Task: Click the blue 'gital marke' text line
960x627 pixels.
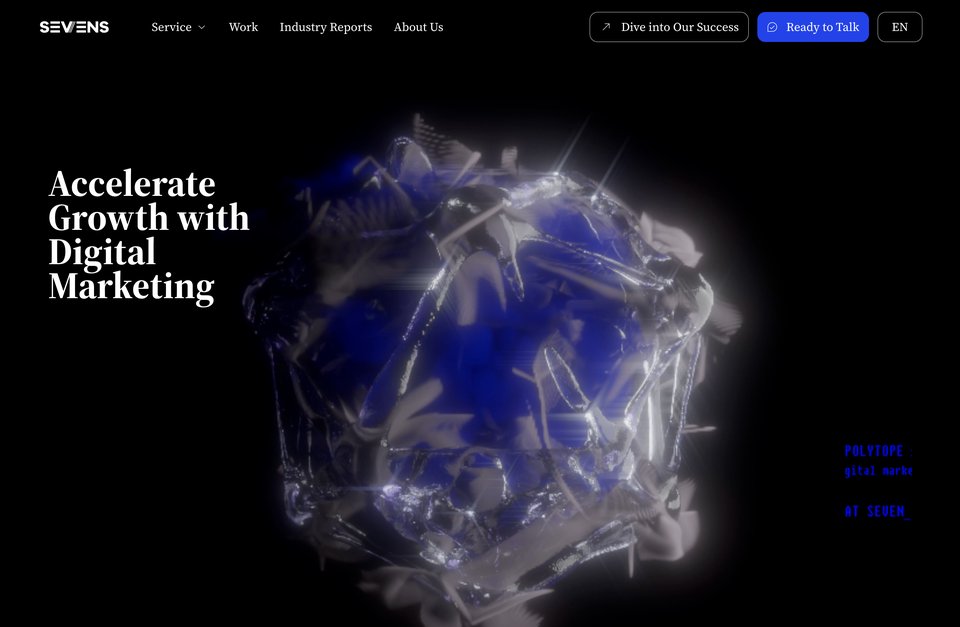Action: click(879, 471)
